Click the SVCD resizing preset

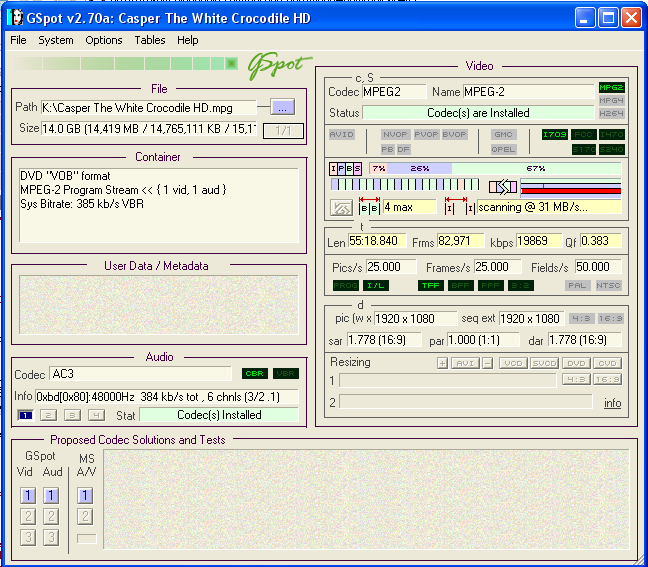(x=544, y=364)
